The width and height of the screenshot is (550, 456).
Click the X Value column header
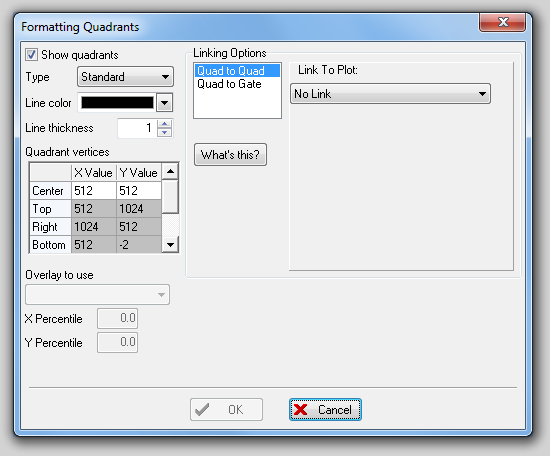tap(94, 173)
